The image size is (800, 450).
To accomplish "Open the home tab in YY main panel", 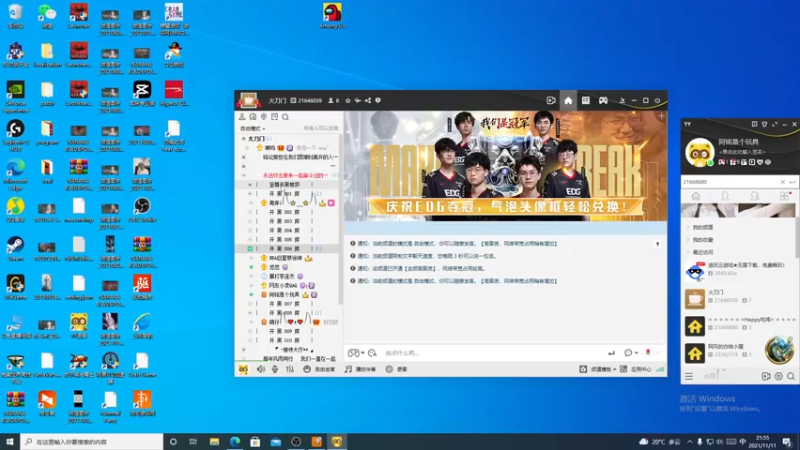I will [x=695, y=196].
